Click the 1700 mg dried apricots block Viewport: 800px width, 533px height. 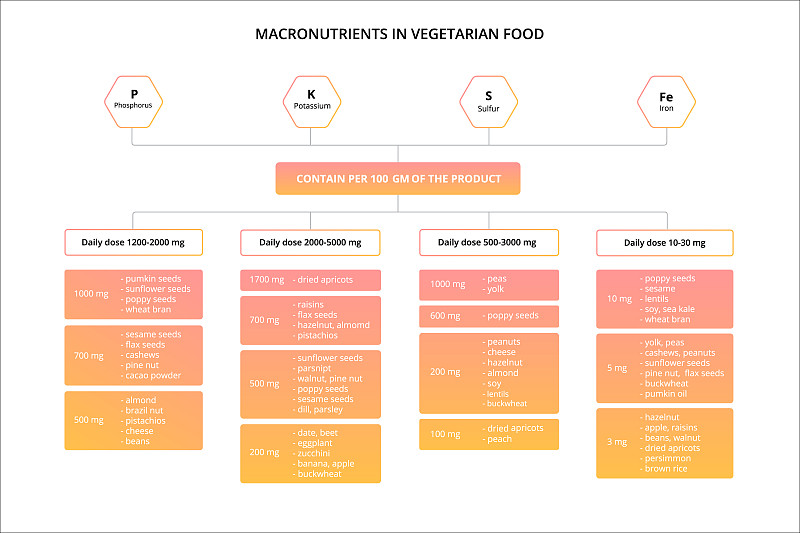tap(310, 280)
